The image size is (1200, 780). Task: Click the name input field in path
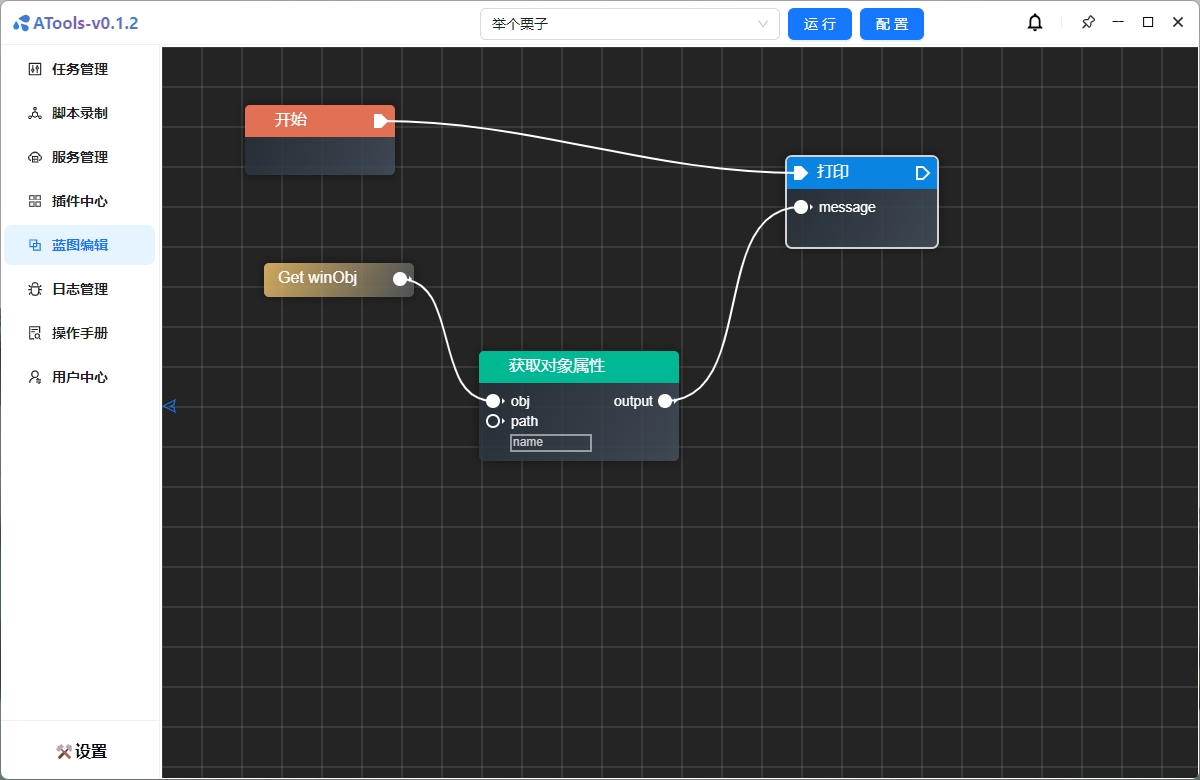550,442
